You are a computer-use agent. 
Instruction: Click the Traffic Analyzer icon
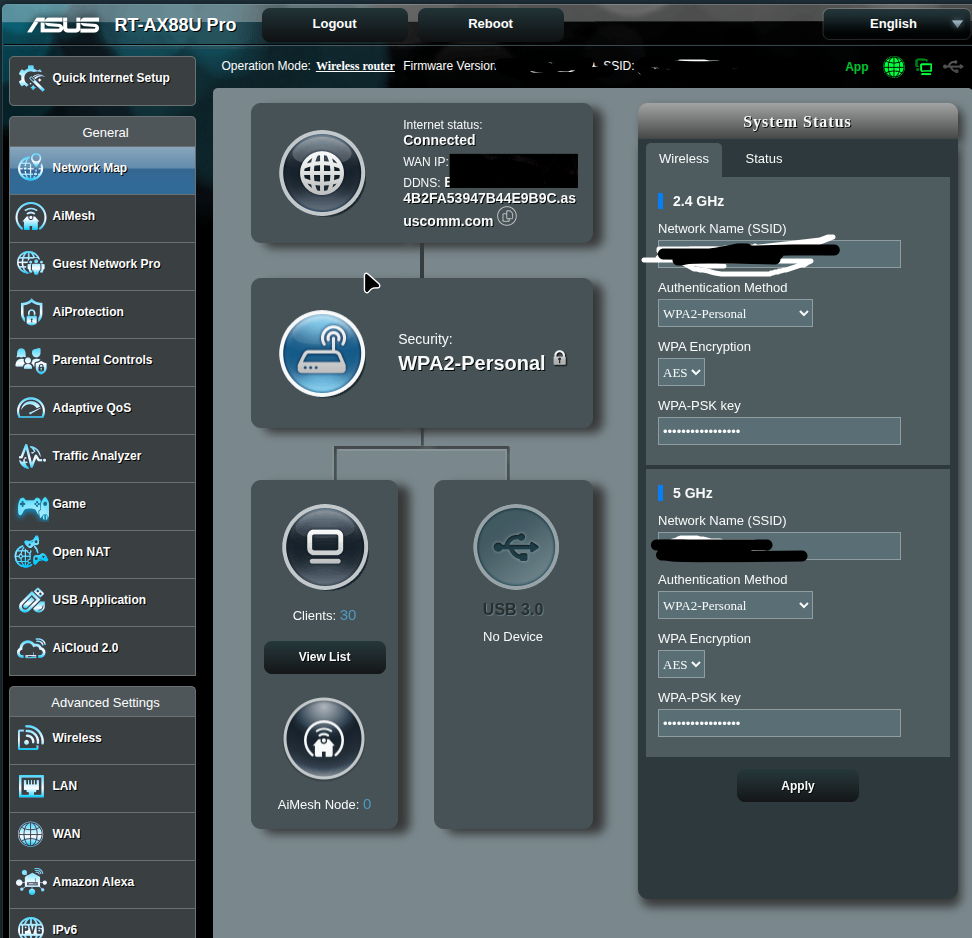30,456
